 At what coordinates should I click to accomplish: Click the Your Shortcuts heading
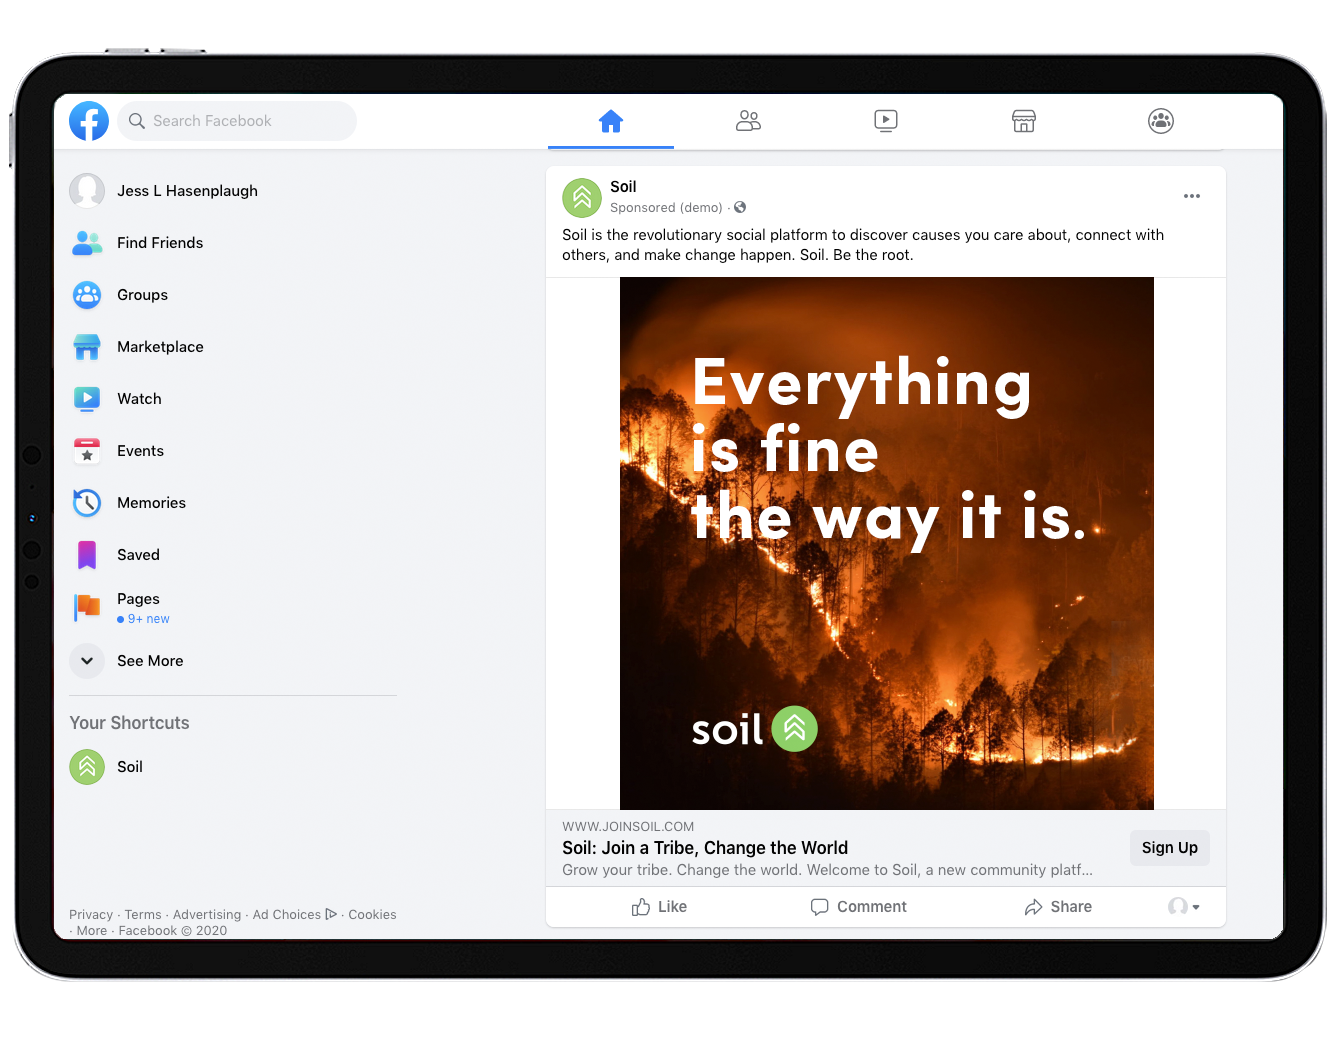click(129, 723)
